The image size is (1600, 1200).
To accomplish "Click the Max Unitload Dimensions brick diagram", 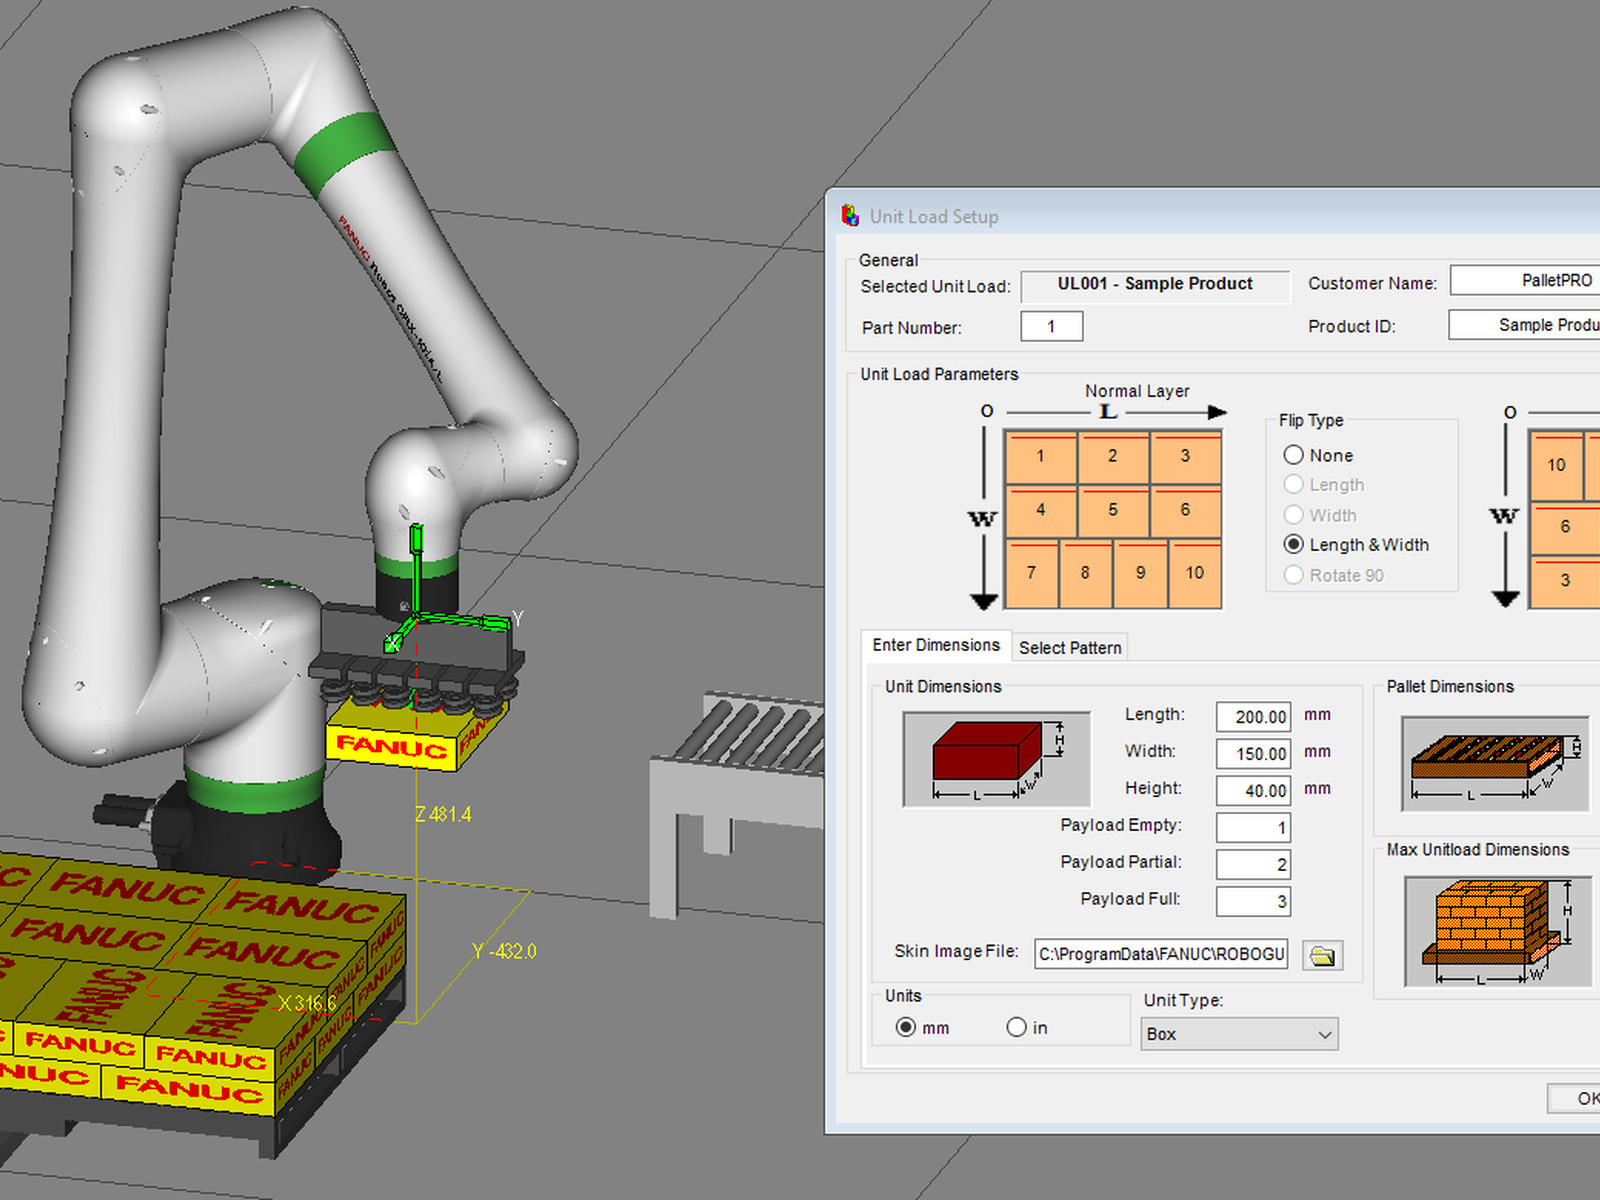I will pos(1497,931).
